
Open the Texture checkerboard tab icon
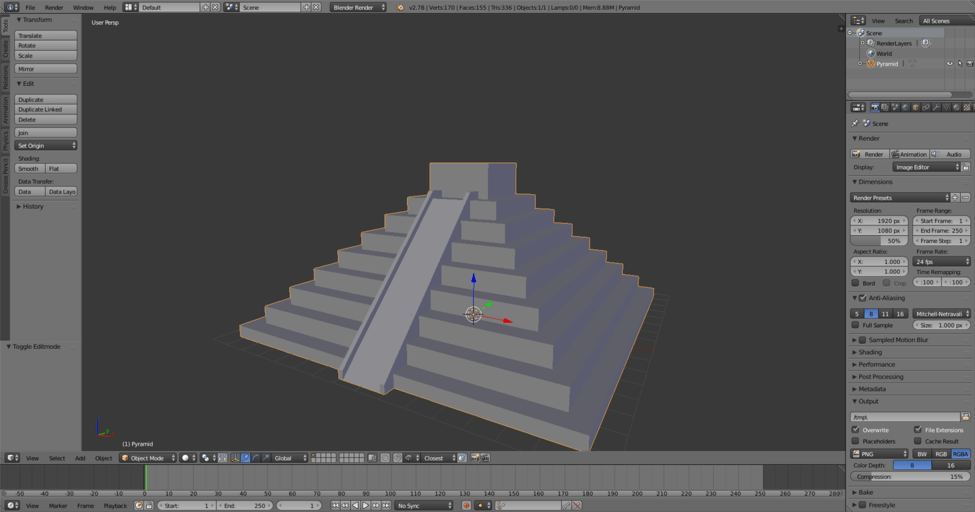click(967, 108)
